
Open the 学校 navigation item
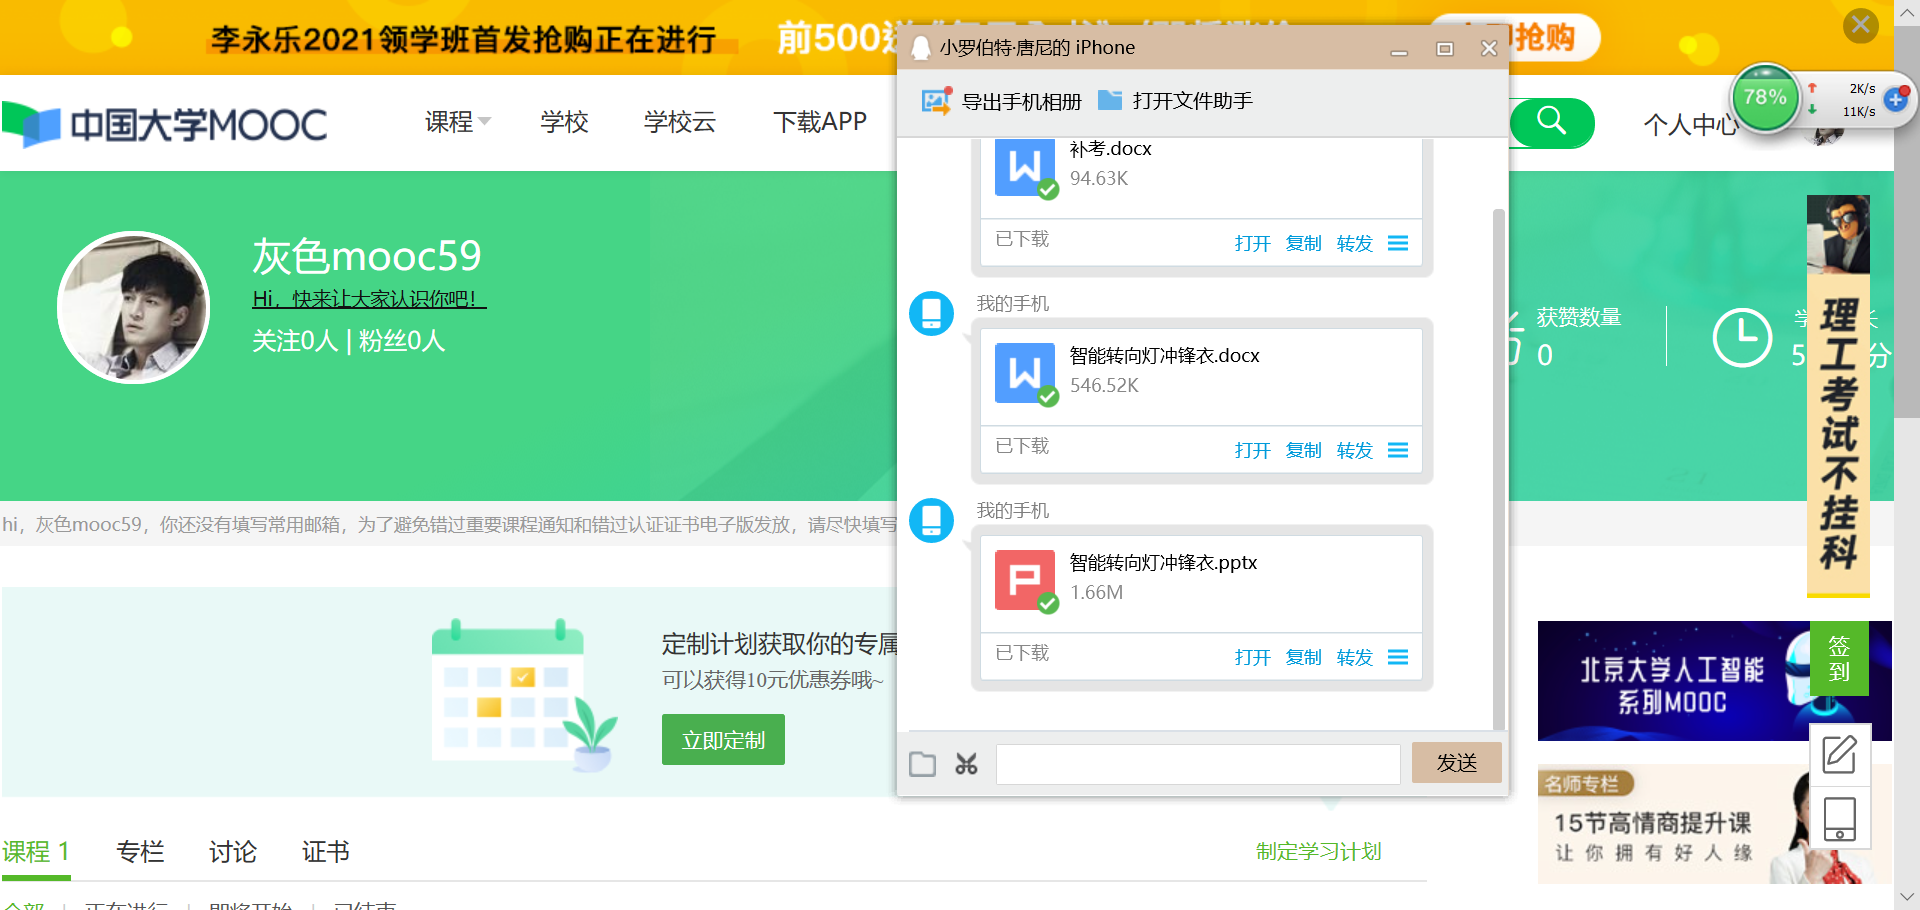tap(564, 122)
